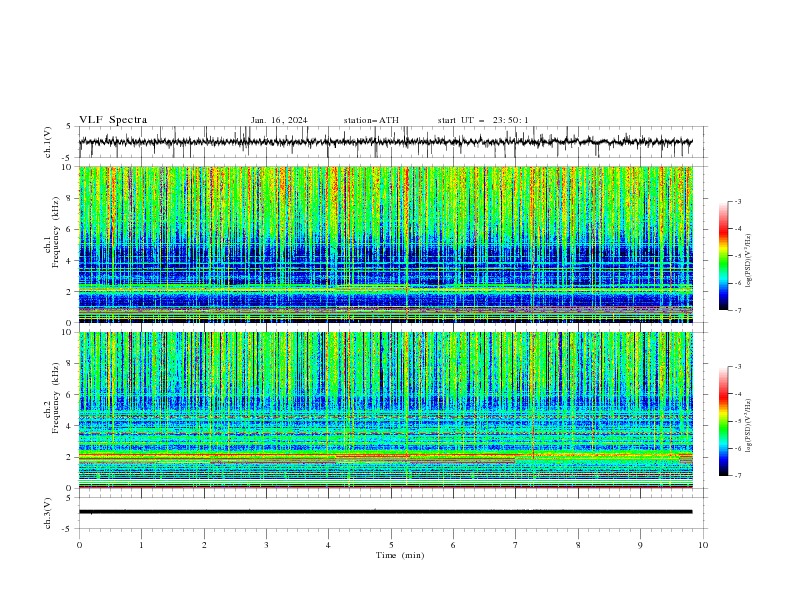Click the "7" tick on the time axis

point(516,545)
